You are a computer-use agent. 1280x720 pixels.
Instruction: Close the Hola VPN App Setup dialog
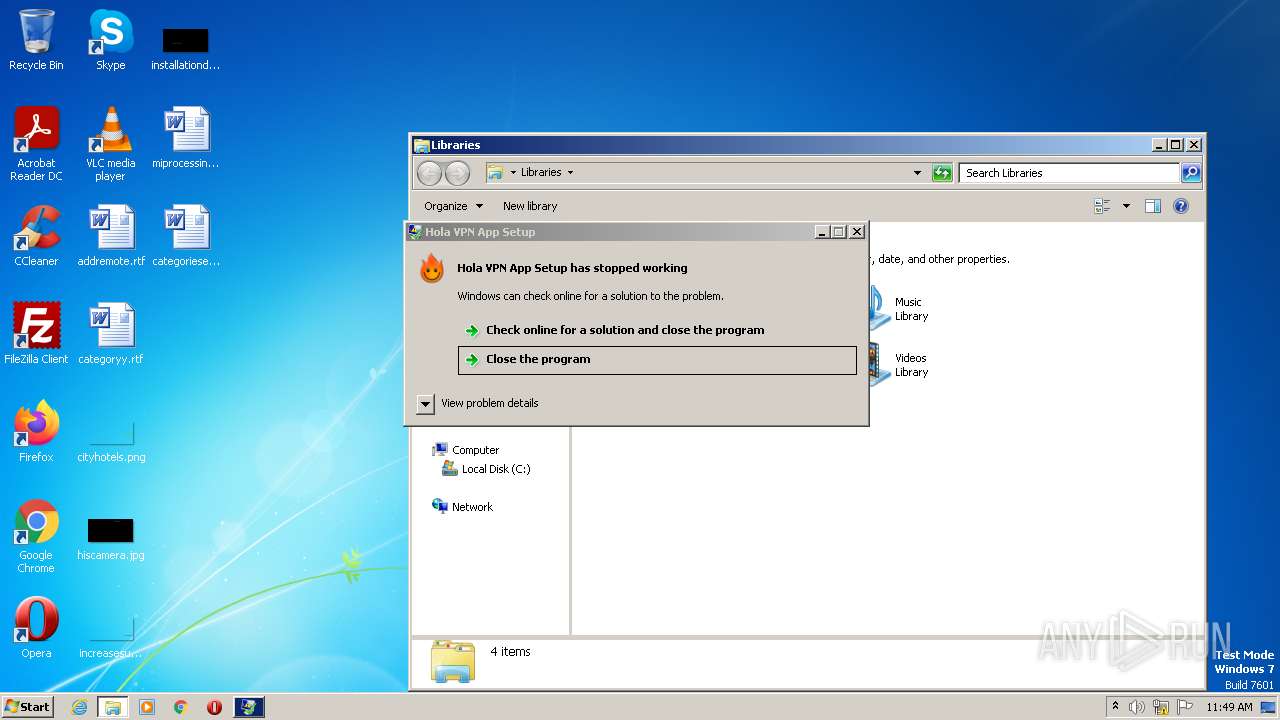click(856, 232)
